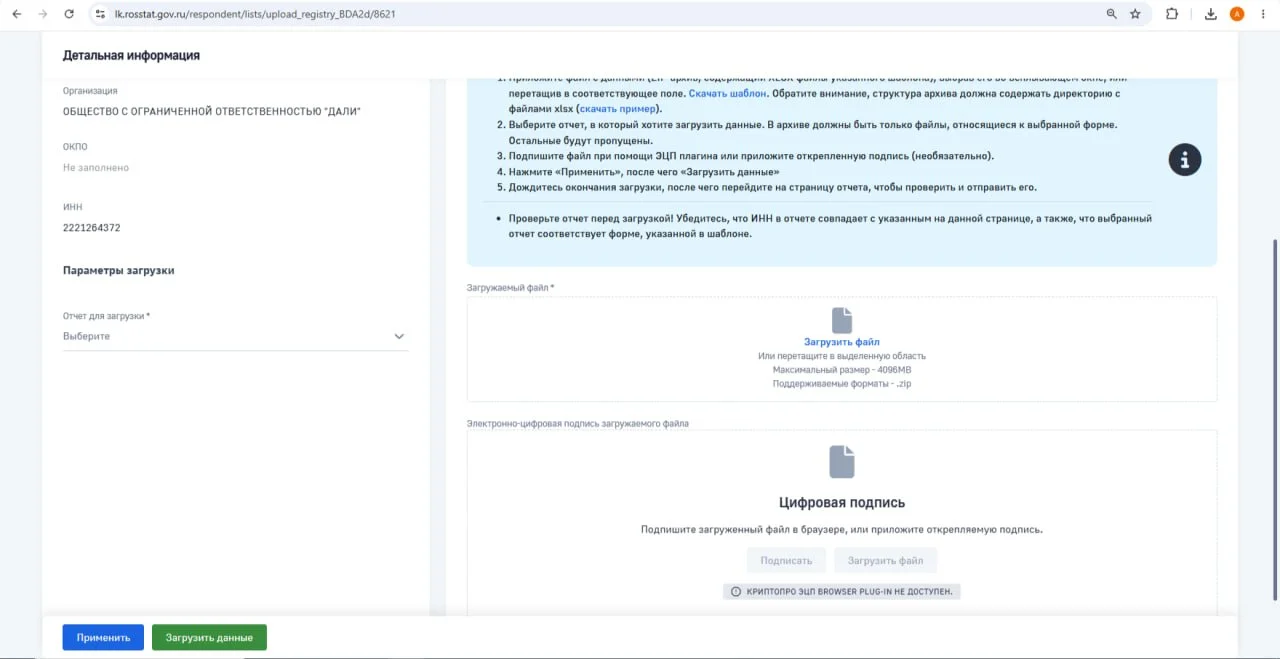
Task: Click the 'Параметры загрузки' section title
Action: coord(119,271)
